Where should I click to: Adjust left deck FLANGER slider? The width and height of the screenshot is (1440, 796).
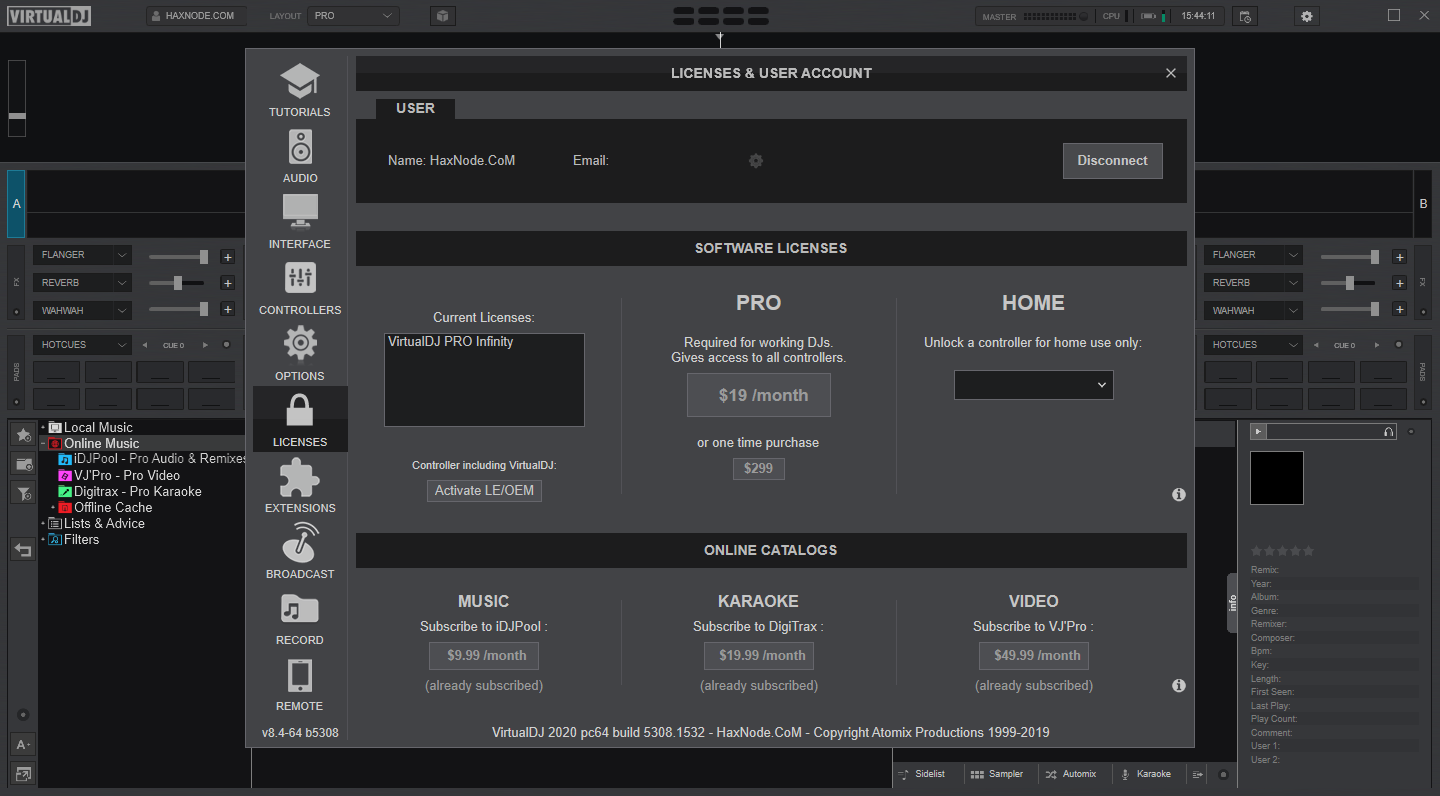pos(178,257)
